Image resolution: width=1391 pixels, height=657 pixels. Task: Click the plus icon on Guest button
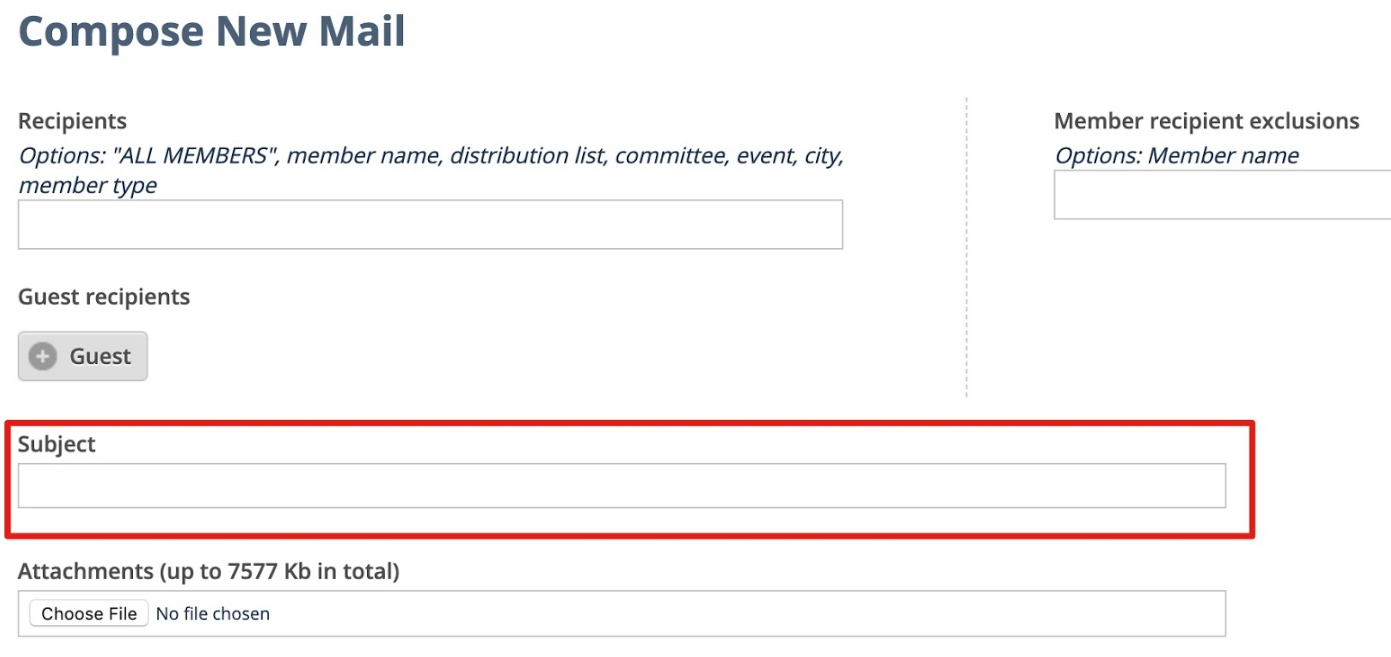(x=43, y=356)
